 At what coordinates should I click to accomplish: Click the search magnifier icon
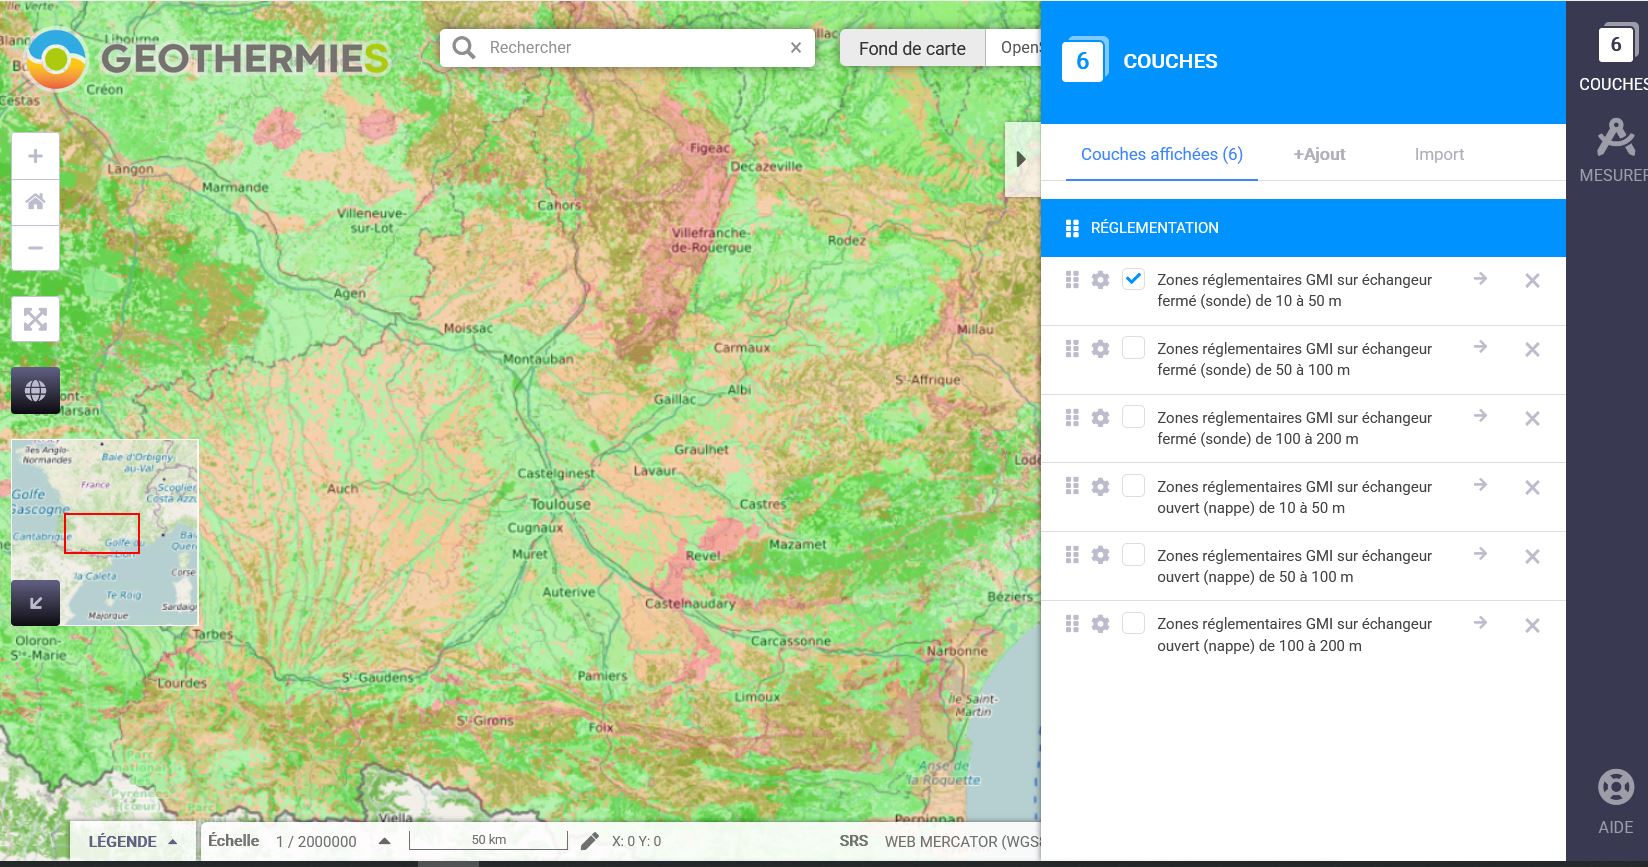coord(464,47)
